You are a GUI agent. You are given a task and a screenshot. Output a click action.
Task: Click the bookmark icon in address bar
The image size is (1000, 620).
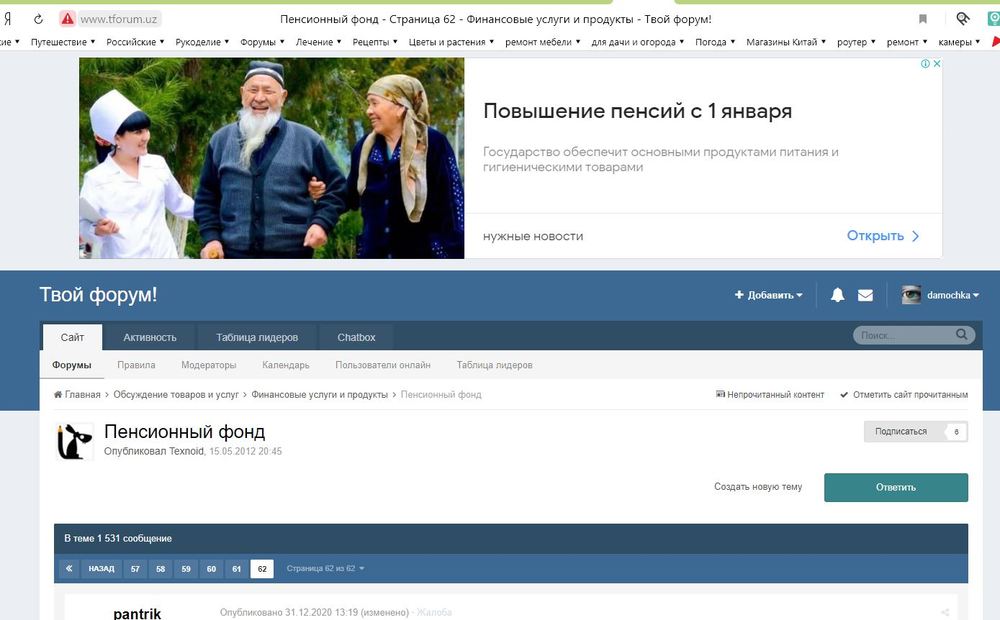click(x=923, y=19)
